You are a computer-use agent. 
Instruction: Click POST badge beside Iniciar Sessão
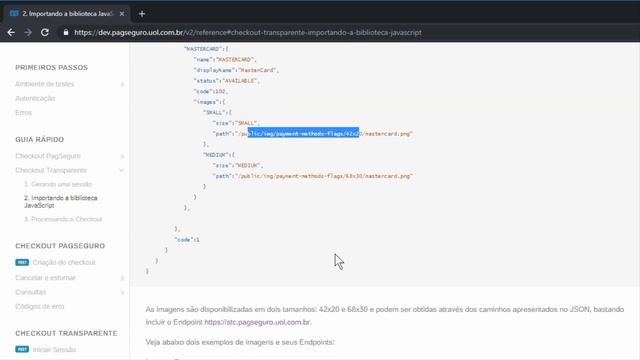(x=22, y=349)
